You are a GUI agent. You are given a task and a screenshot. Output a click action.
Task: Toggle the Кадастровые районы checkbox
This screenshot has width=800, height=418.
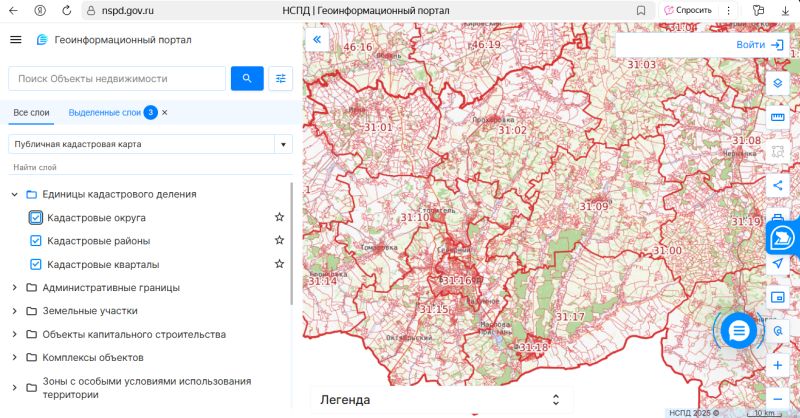36,241
